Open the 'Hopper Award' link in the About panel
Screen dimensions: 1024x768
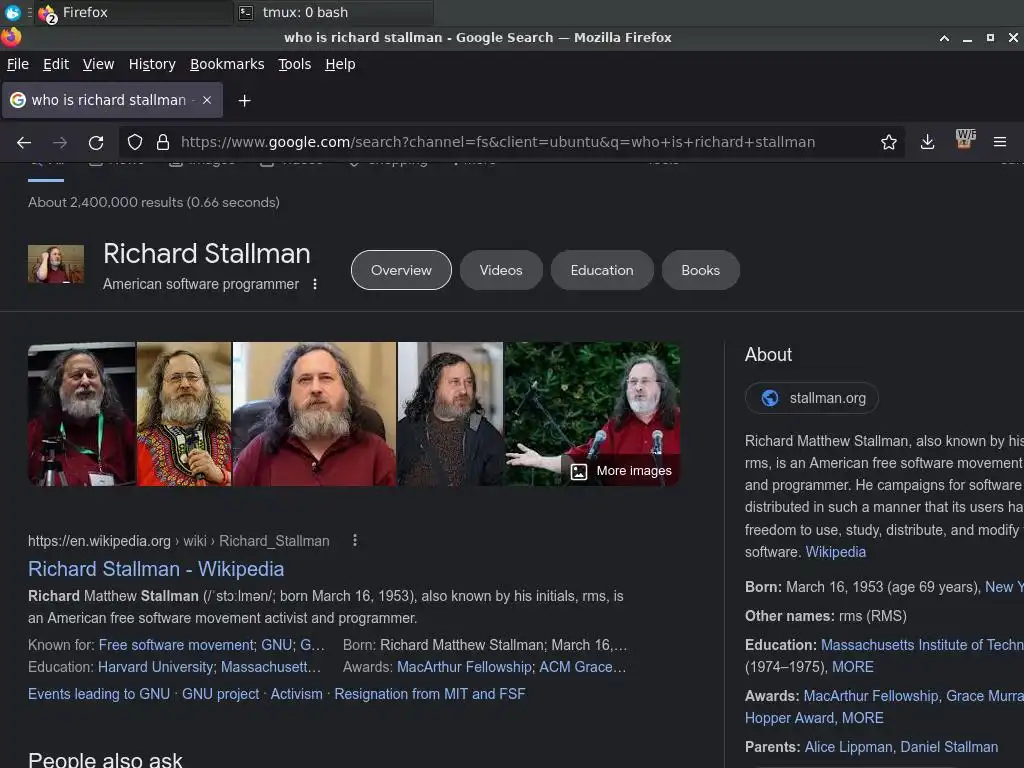pyautogui.click(x=790, y=718)
